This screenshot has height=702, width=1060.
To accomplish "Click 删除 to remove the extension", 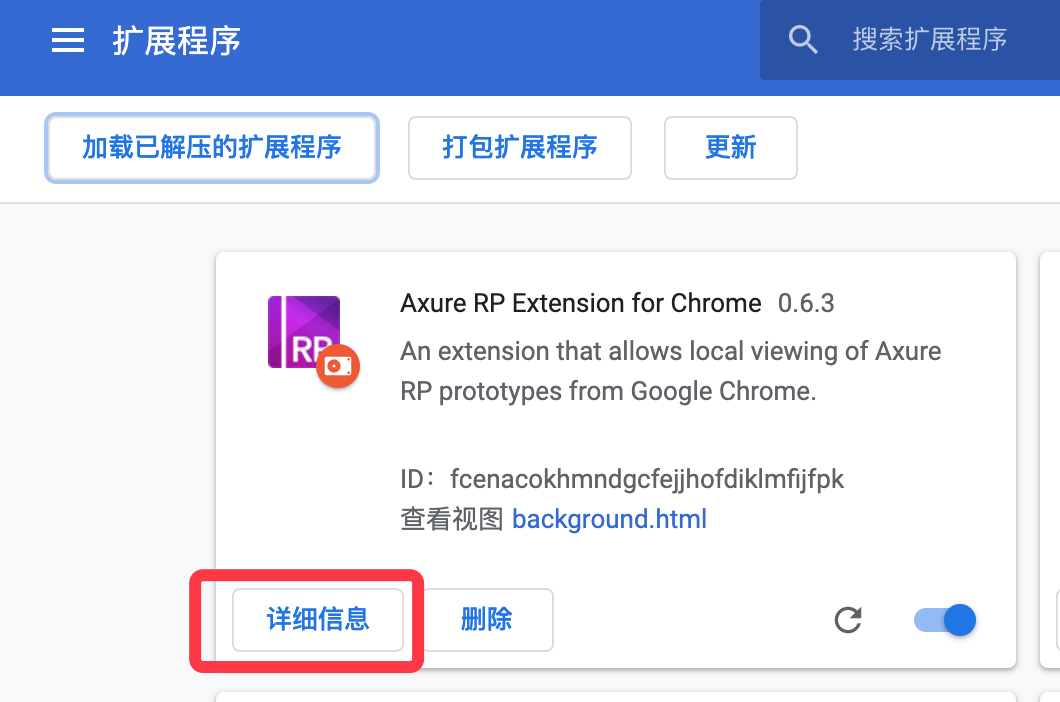I will 487,619.
